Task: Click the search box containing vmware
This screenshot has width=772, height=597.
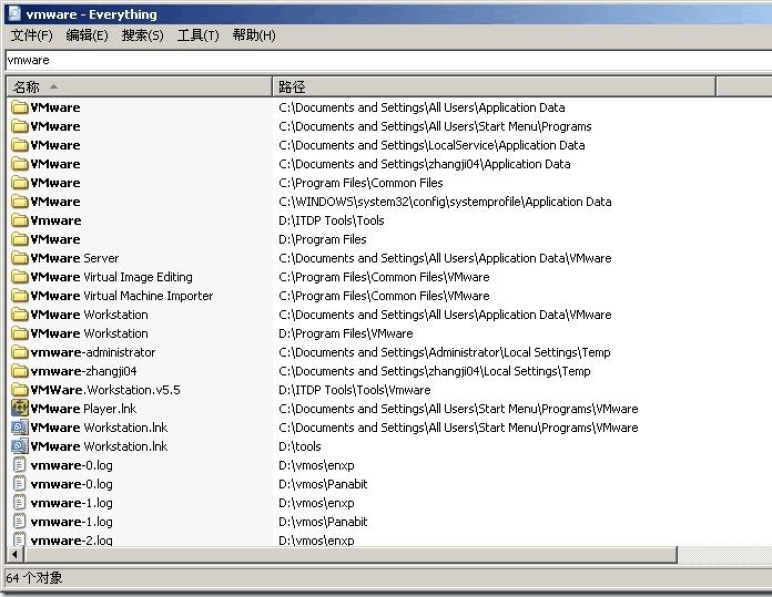Action: pyautogui.click(x=388, y=61)
